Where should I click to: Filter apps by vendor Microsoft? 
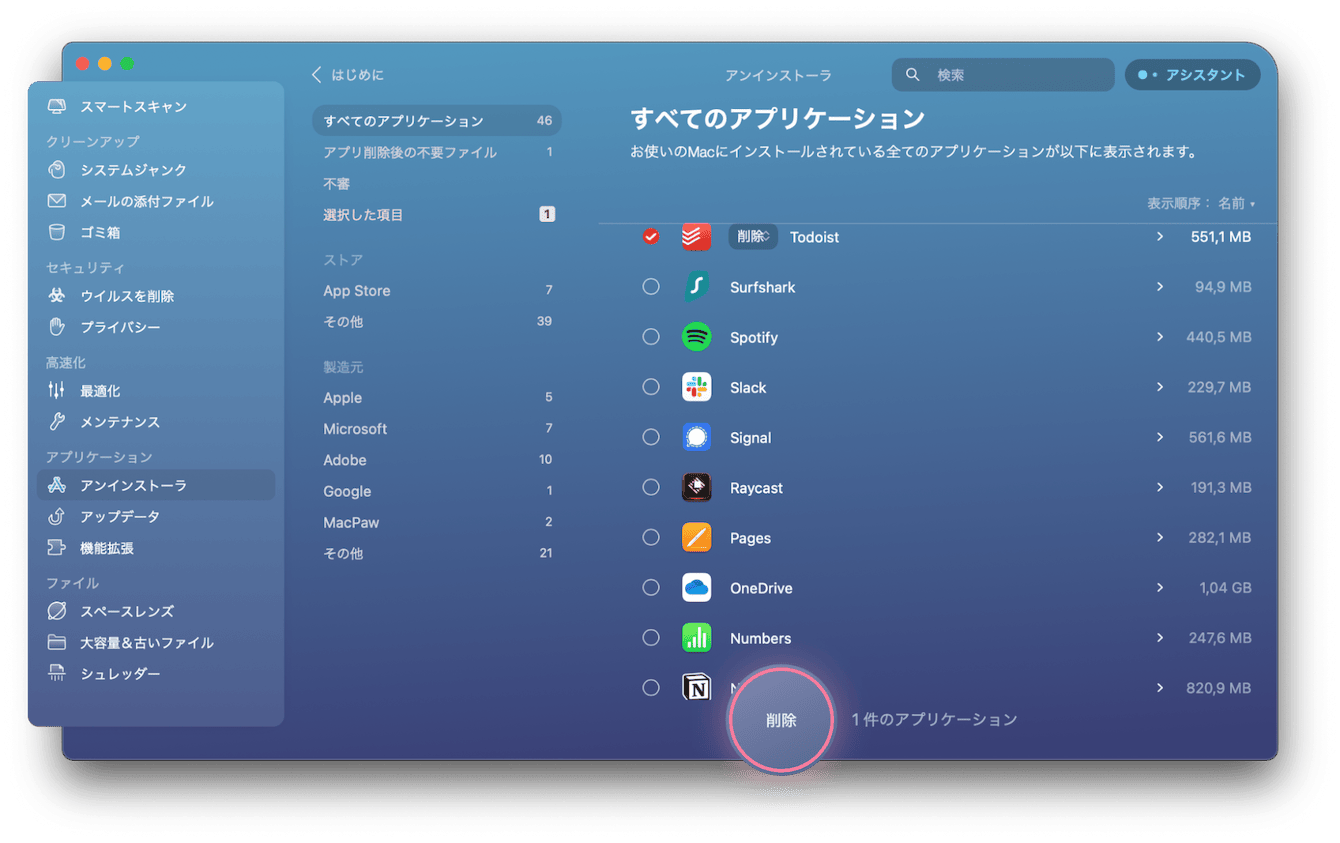(437, 429)
